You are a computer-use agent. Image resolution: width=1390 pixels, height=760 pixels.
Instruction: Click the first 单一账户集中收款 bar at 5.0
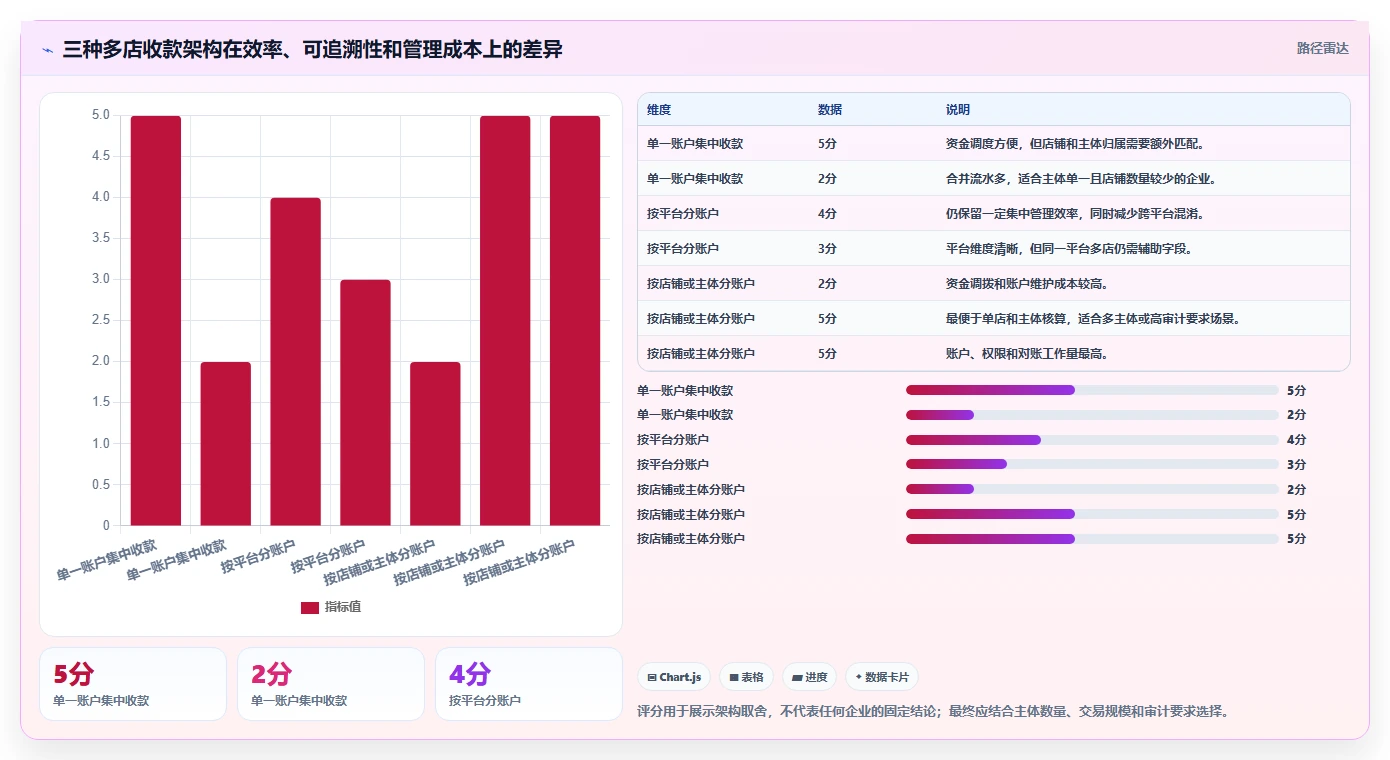tap(156, 321)
